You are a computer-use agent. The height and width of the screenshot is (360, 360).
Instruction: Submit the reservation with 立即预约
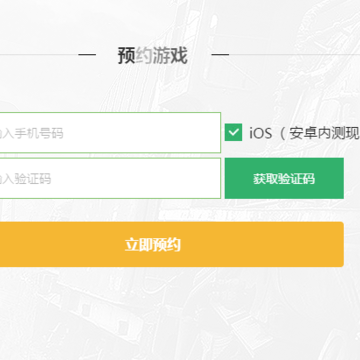pyautogui.click(x=172, y=244)
